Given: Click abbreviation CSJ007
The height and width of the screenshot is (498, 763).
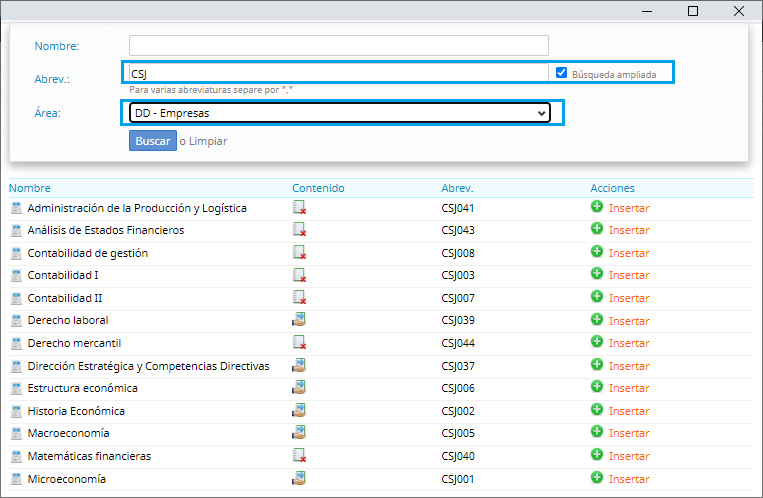Looking at the screenshot, I should [457, 298].
